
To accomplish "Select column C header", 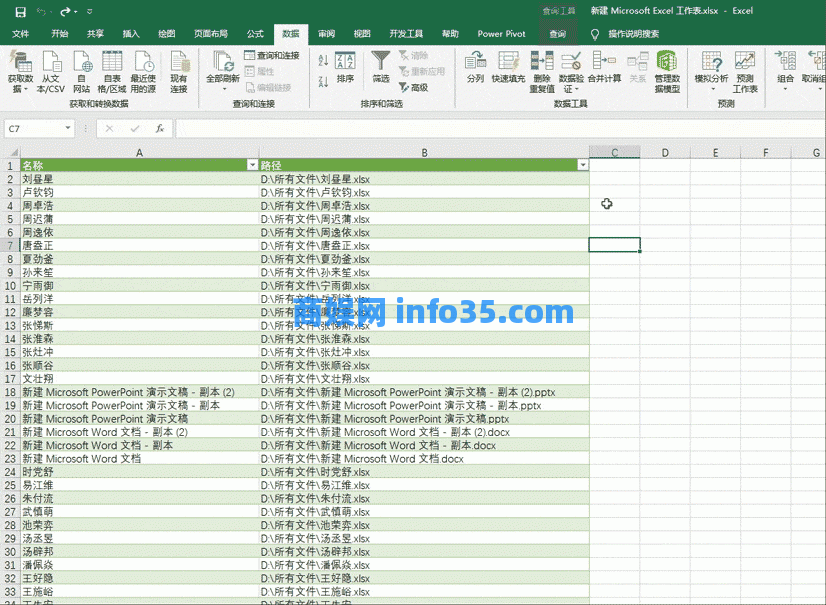I will [614, 152].
